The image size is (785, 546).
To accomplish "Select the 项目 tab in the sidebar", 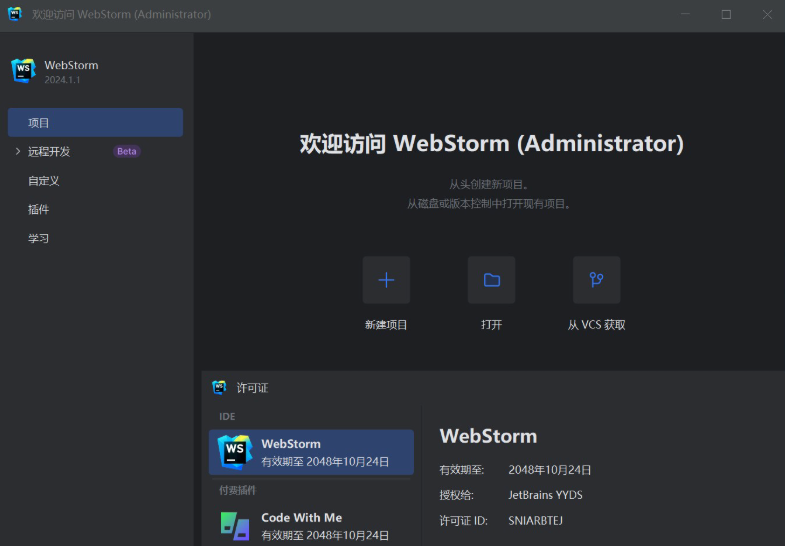I will [x=95, y=123].
